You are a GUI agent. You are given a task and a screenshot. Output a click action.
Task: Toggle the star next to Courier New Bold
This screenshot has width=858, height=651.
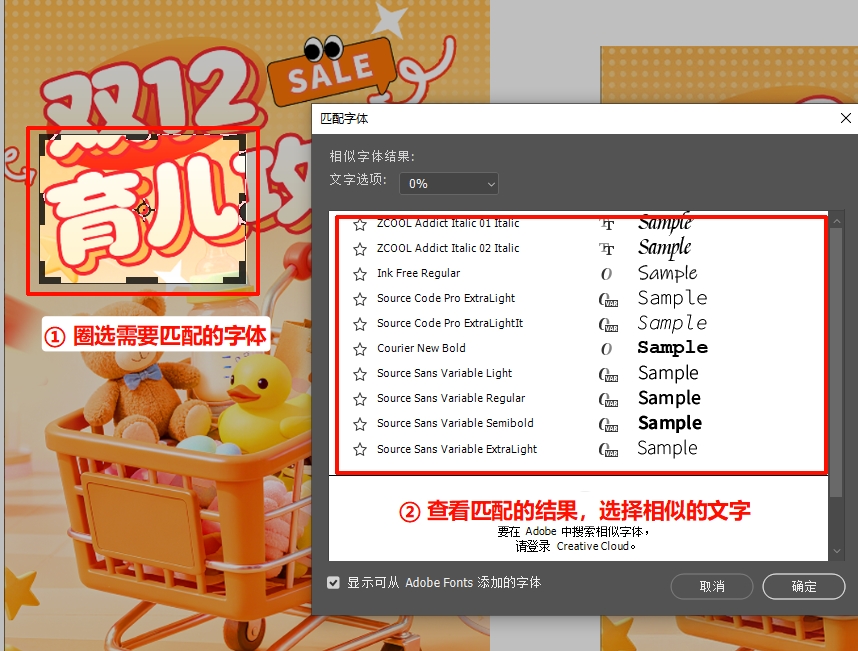[x=359, y=346]
